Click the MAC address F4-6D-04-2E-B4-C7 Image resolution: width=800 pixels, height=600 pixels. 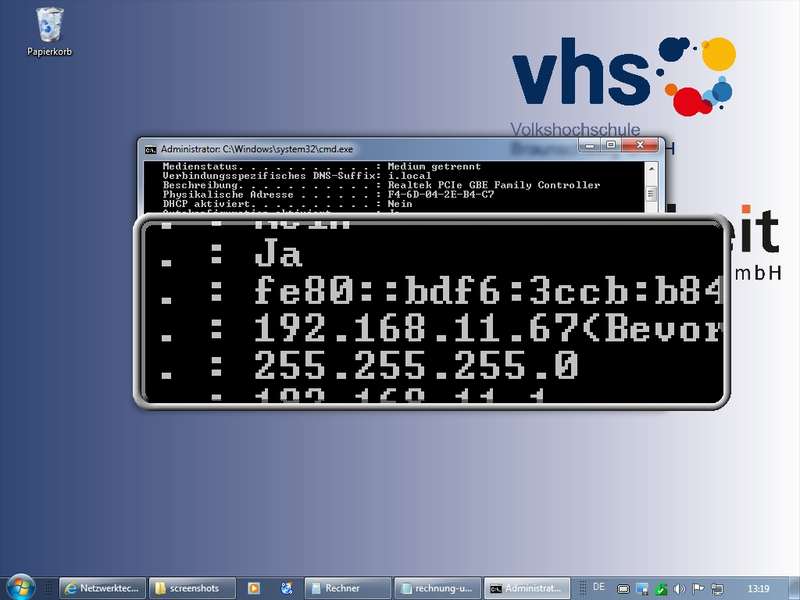pos(441,194)
